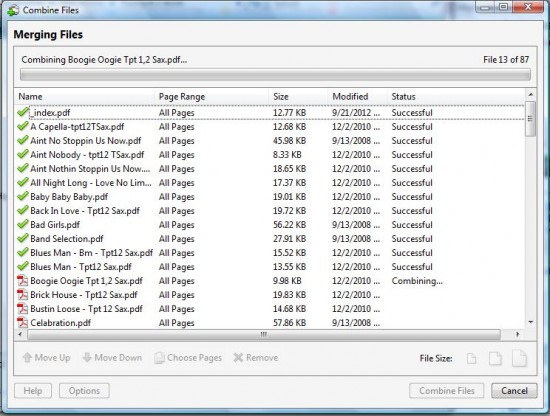Select the small file size icon

[471, 358]
